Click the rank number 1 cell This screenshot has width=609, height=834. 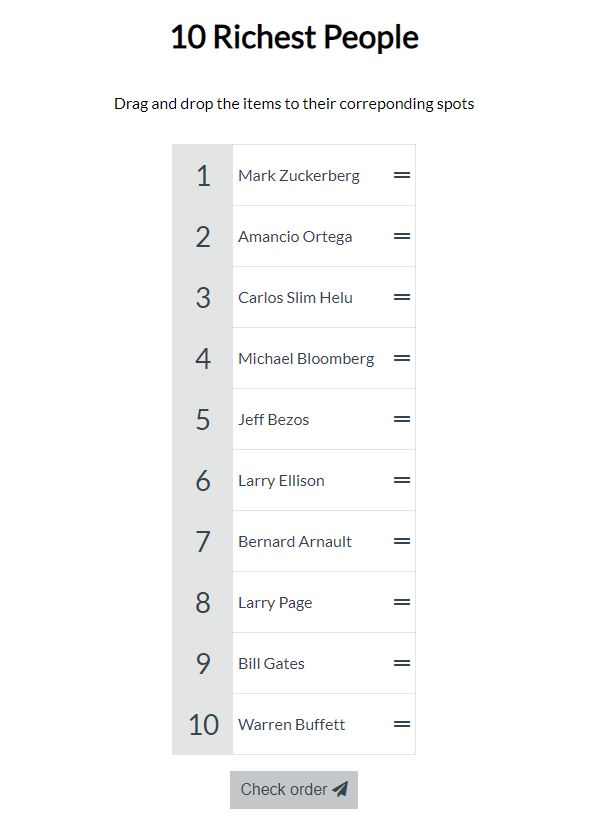click(x=203, y=175)
